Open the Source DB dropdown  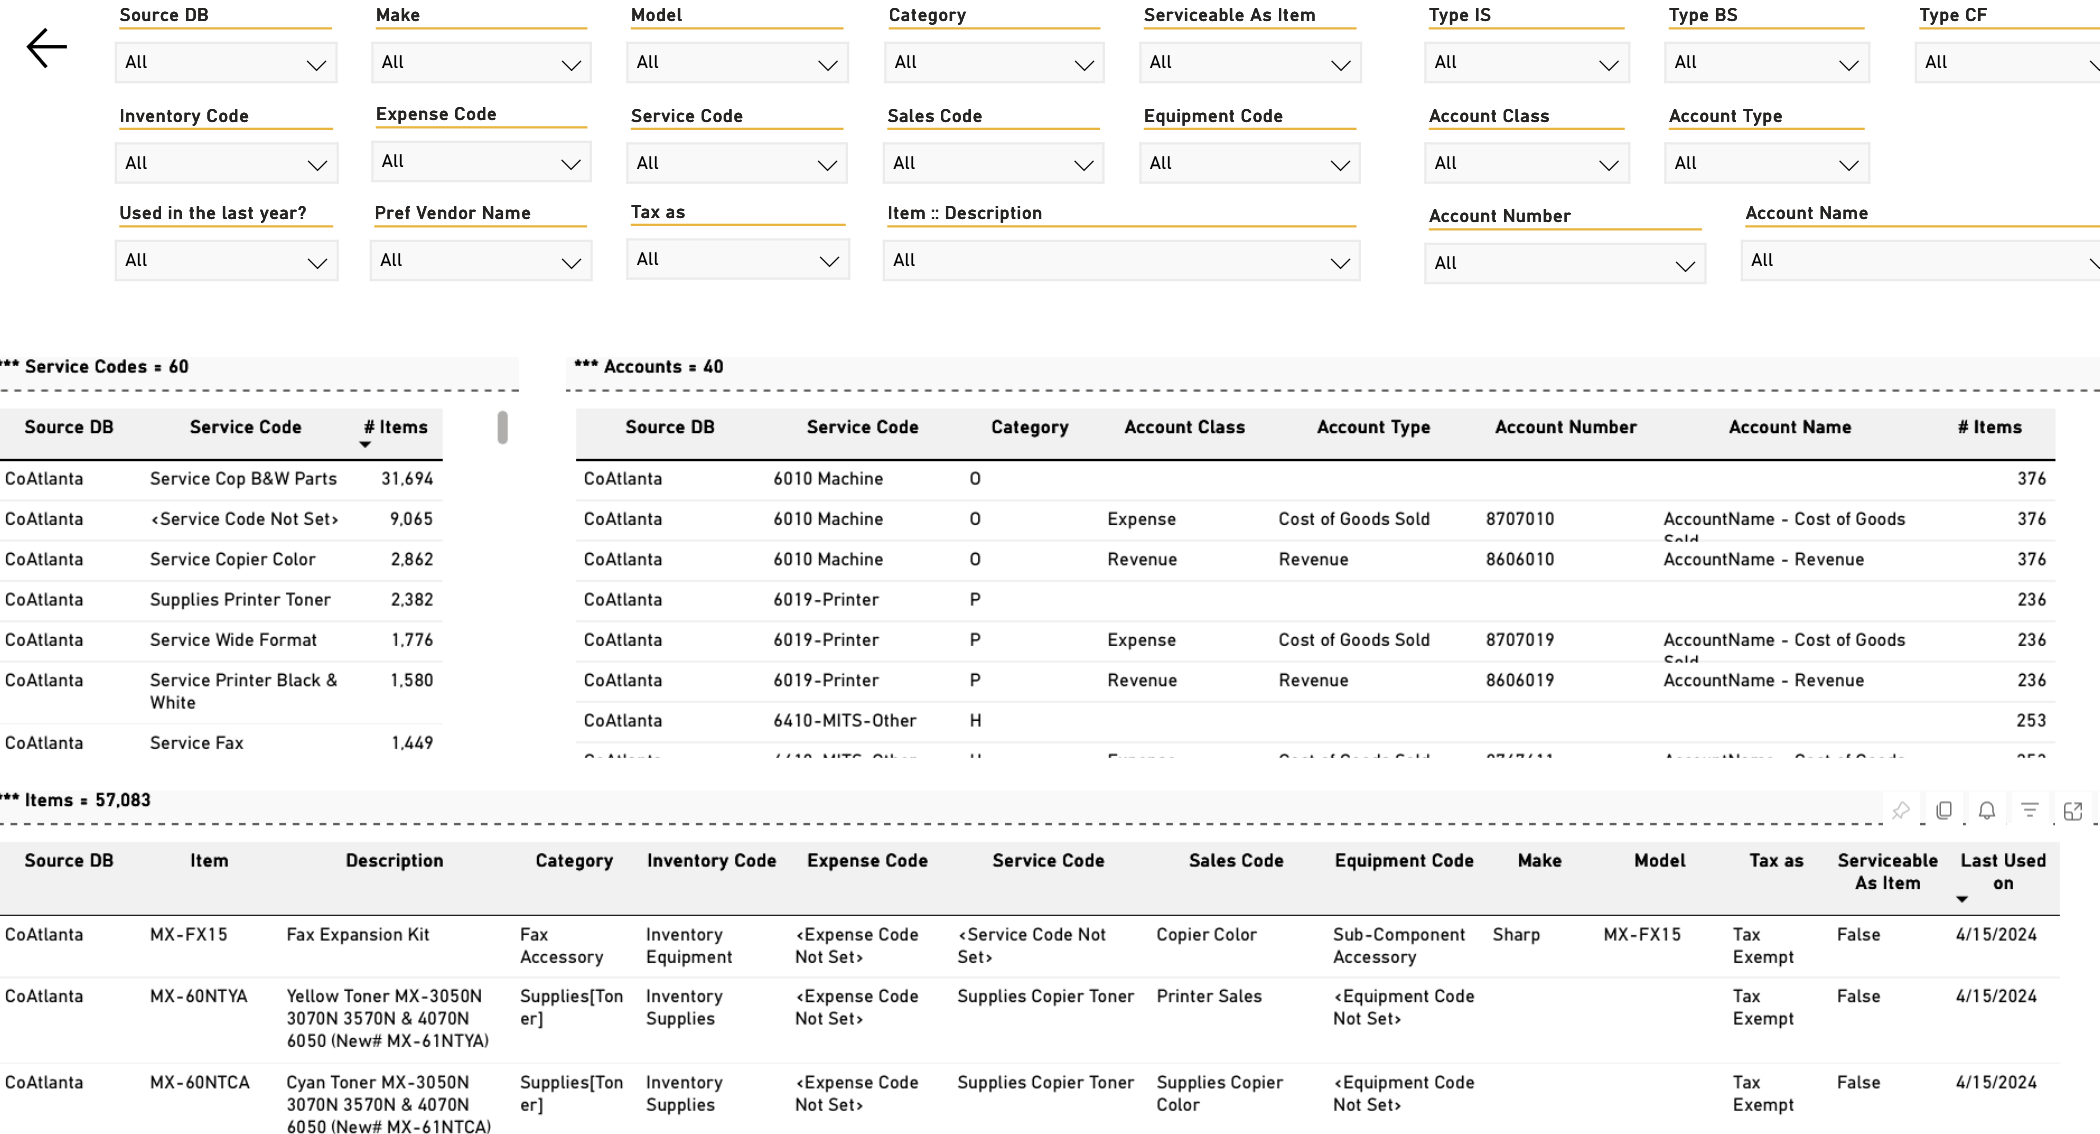[x=226, y=63]
